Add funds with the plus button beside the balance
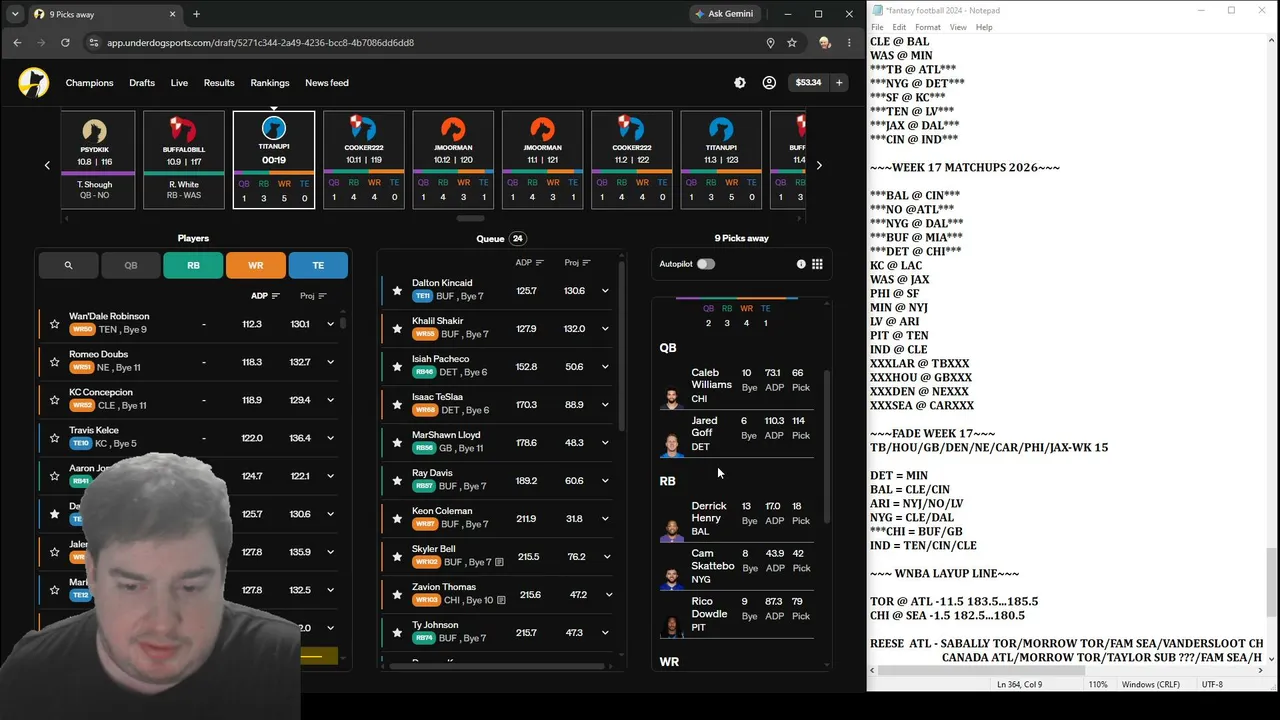1280x720 pixels. [x=840, y=83]
